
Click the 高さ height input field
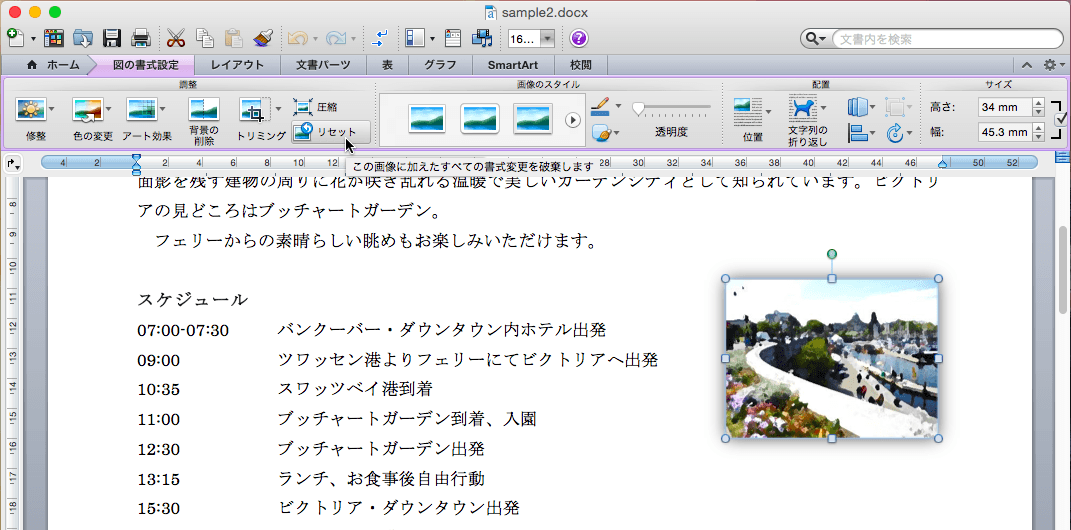(x=1004, y=107)
